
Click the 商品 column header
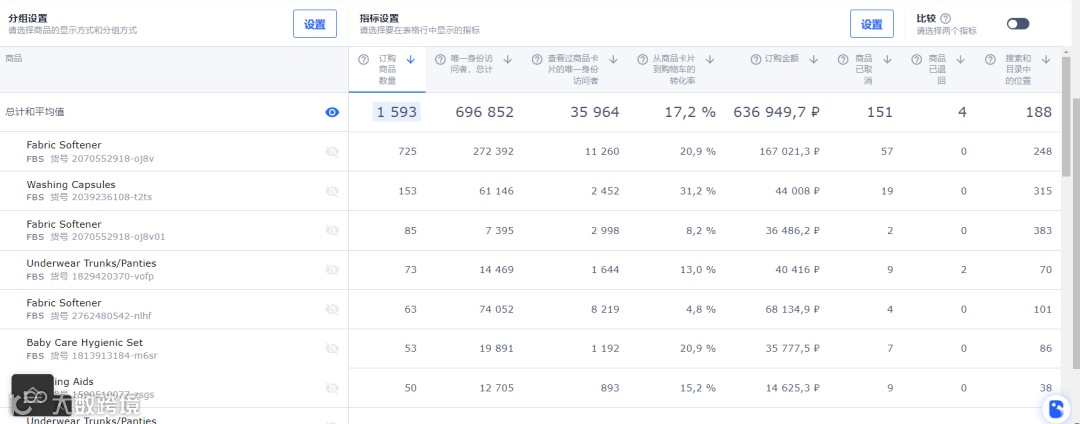click(14, 59)
